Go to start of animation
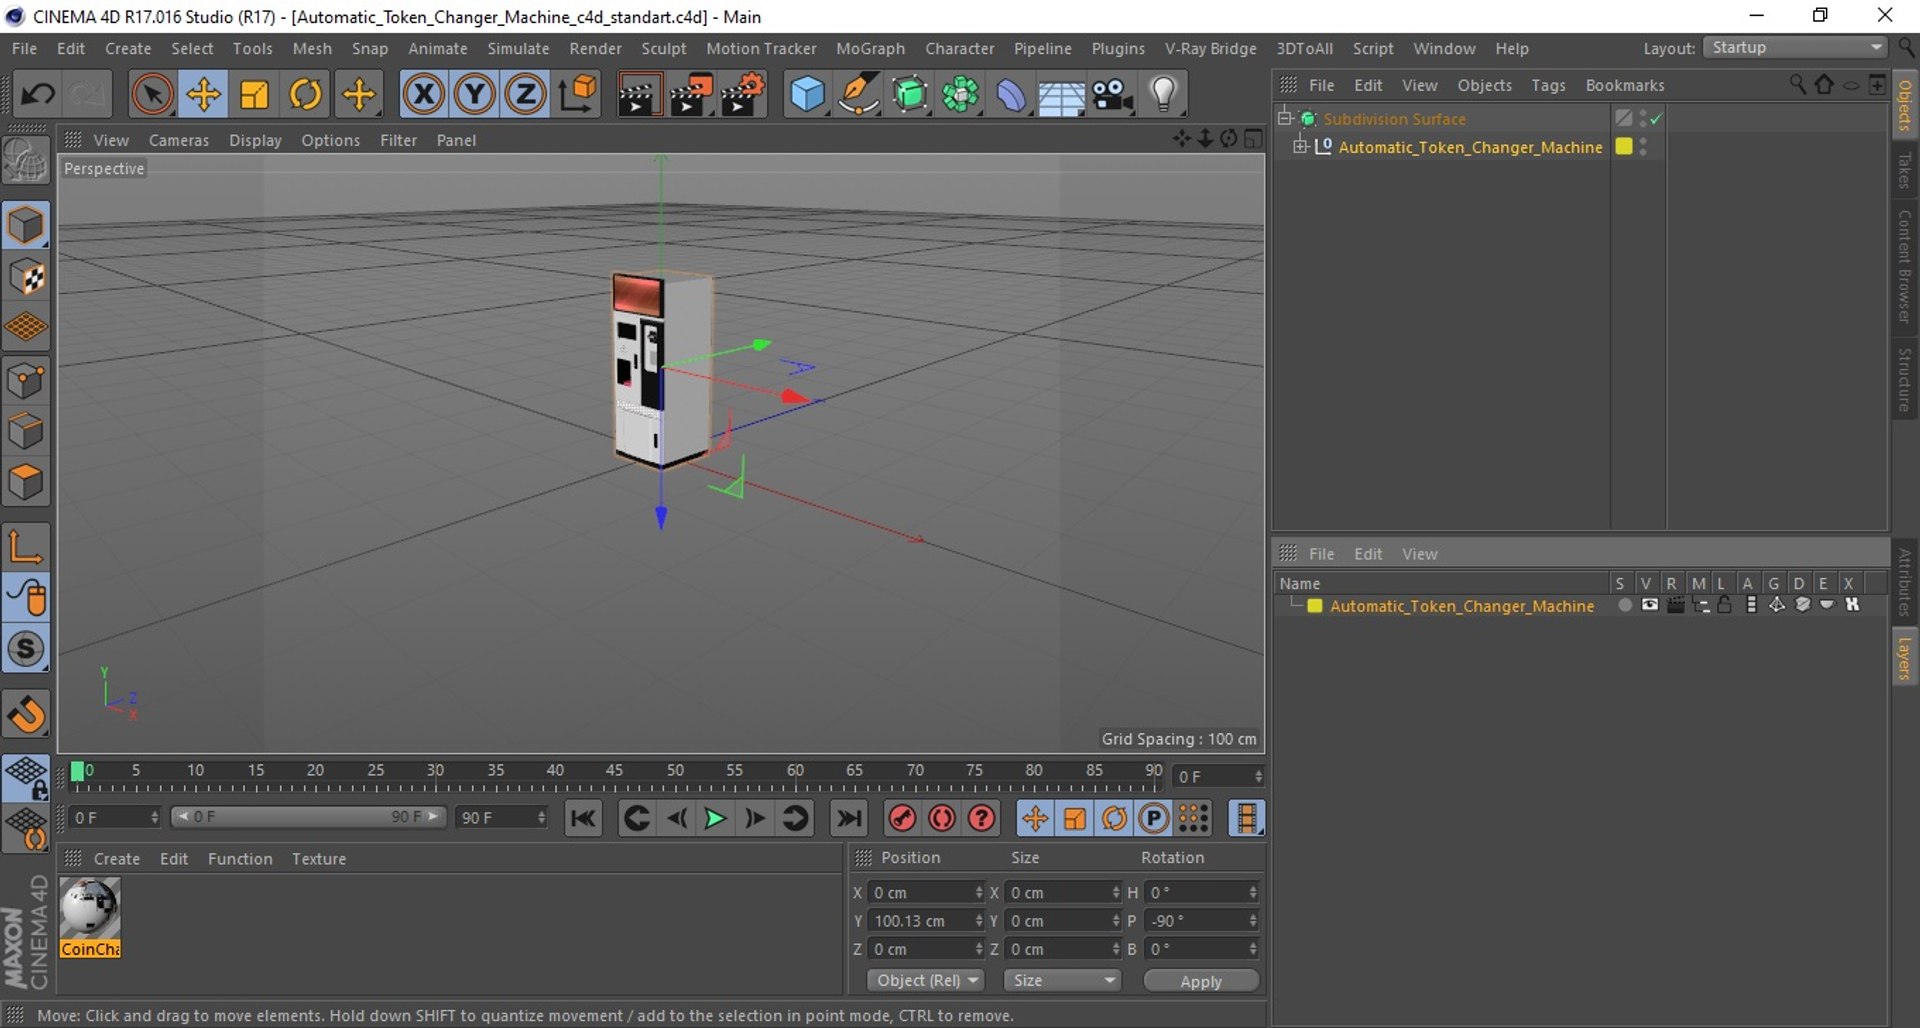1920x1028 pixels. [583, 819]
